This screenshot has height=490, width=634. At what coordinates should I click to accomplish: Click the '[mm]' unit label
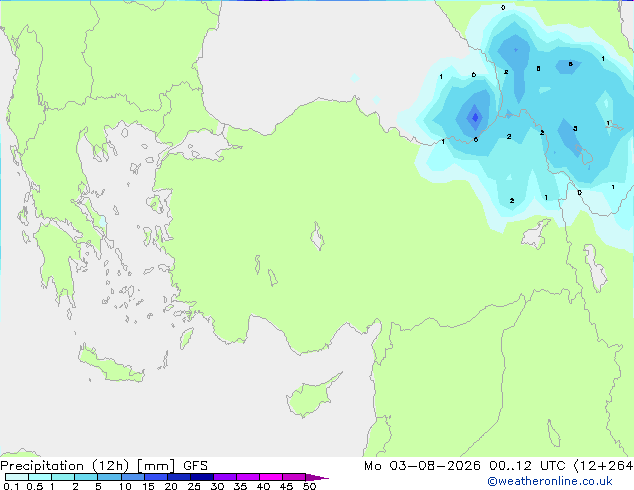point(156,466)
